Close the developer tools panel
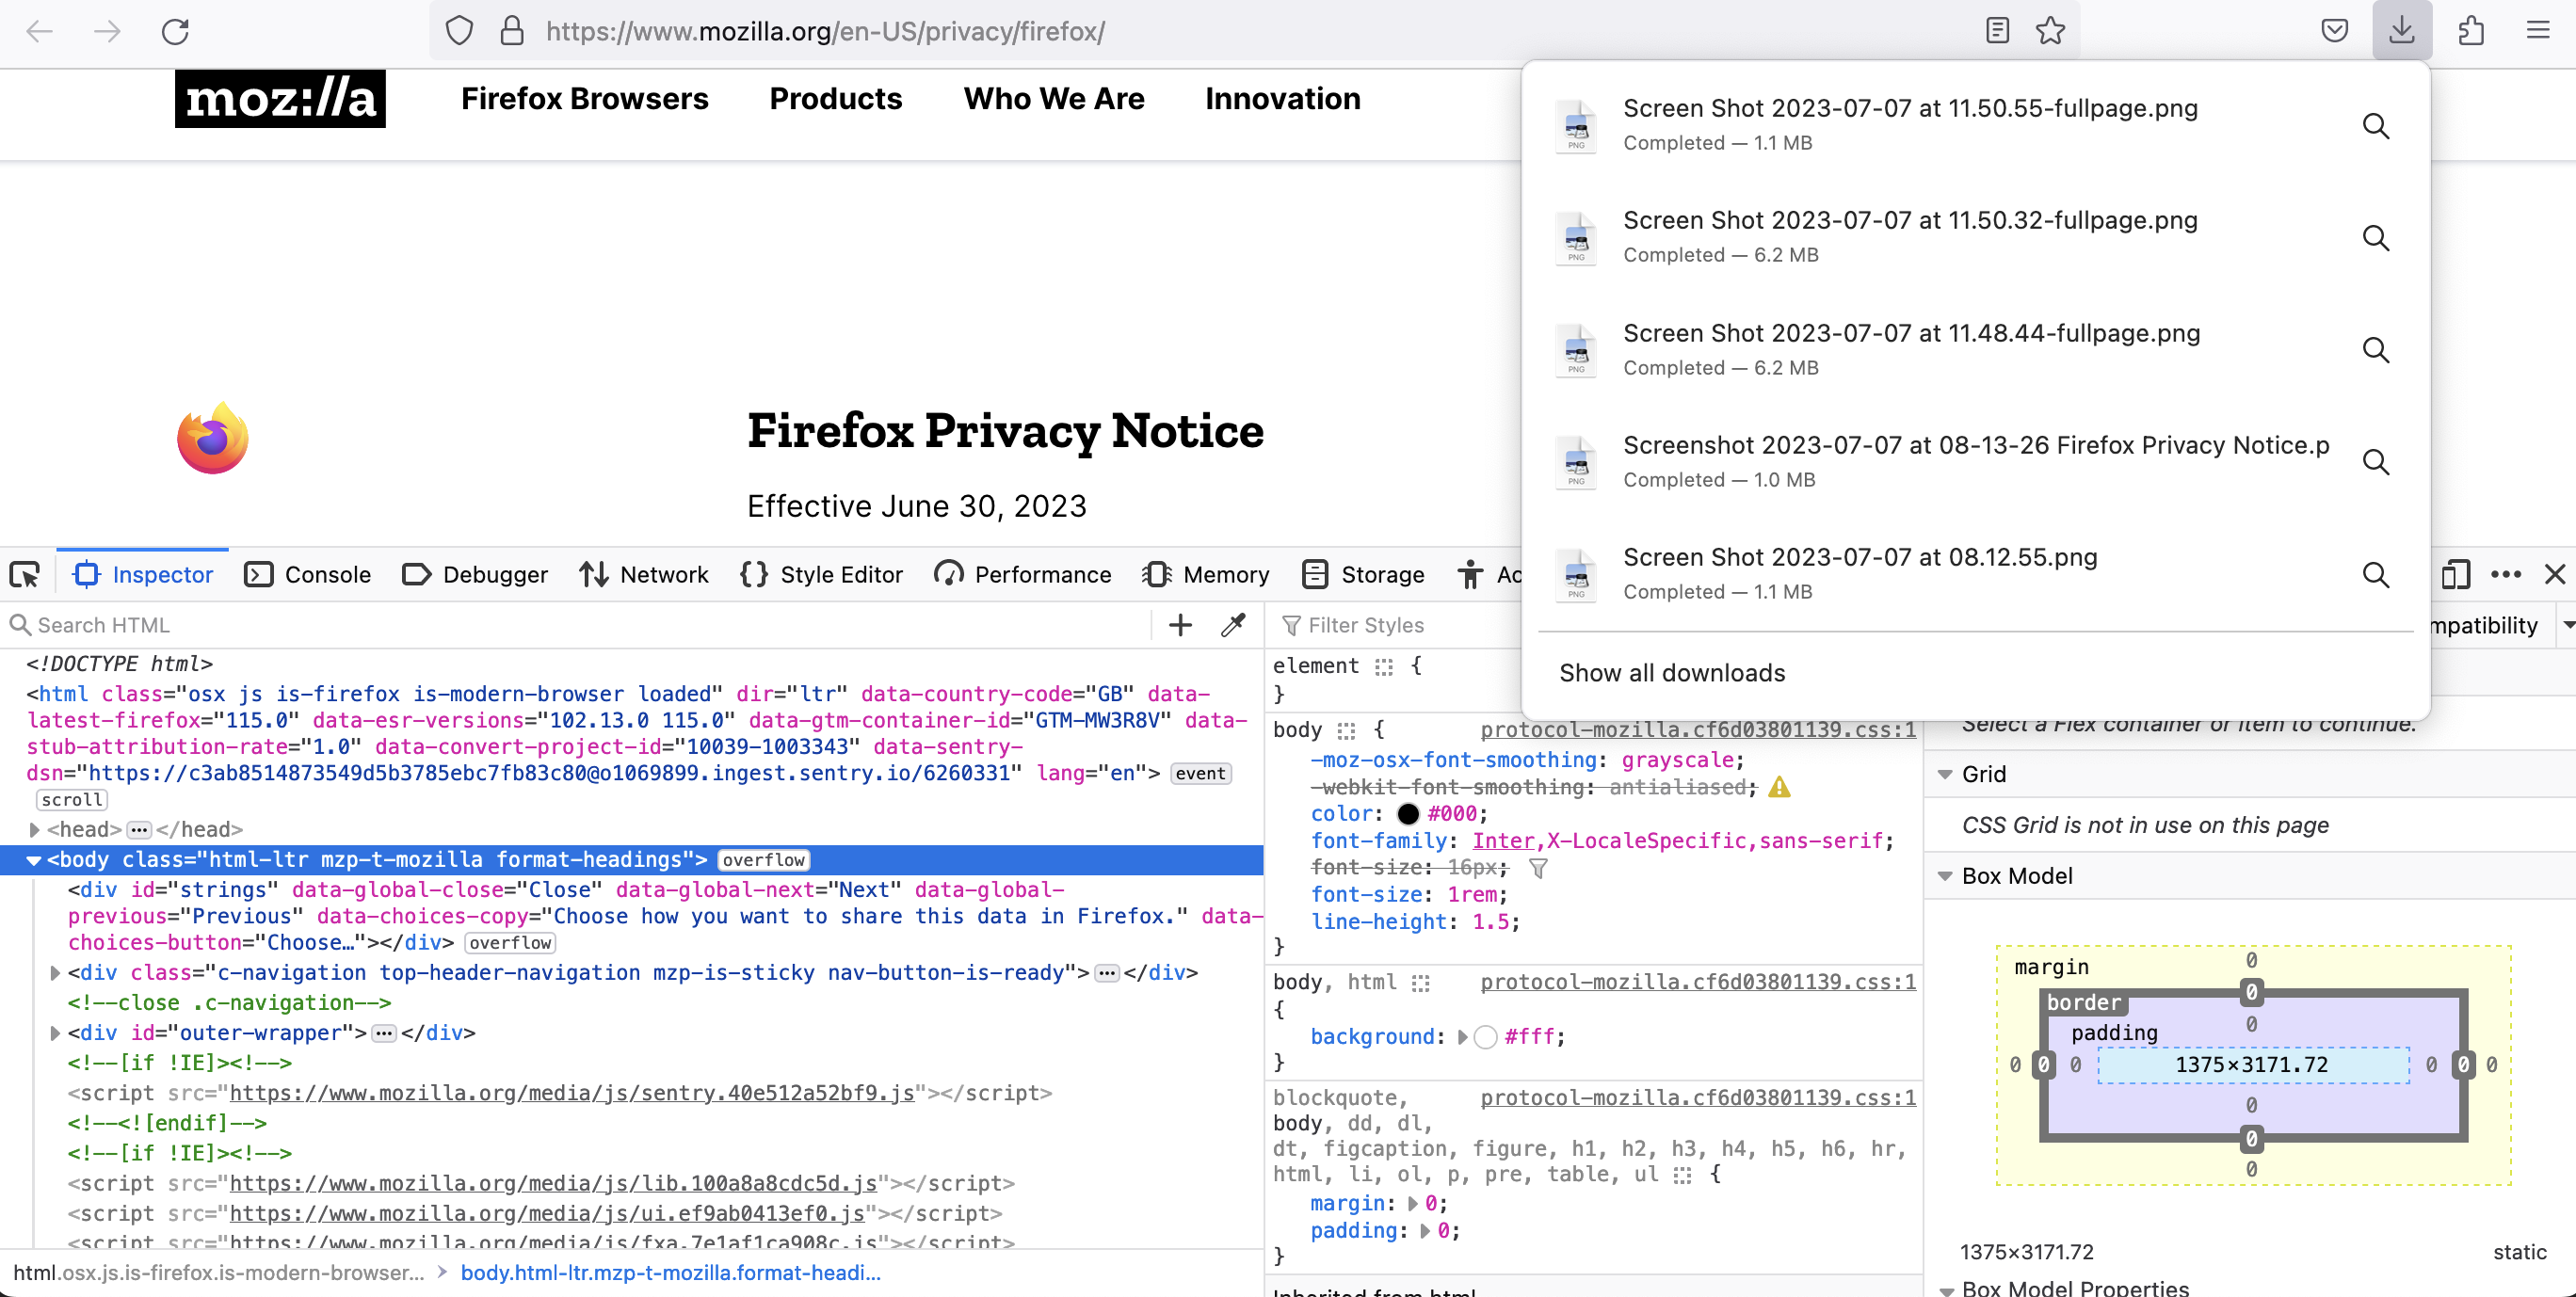Viewport: 2576px width, 1297px height. click(2555, 575)
